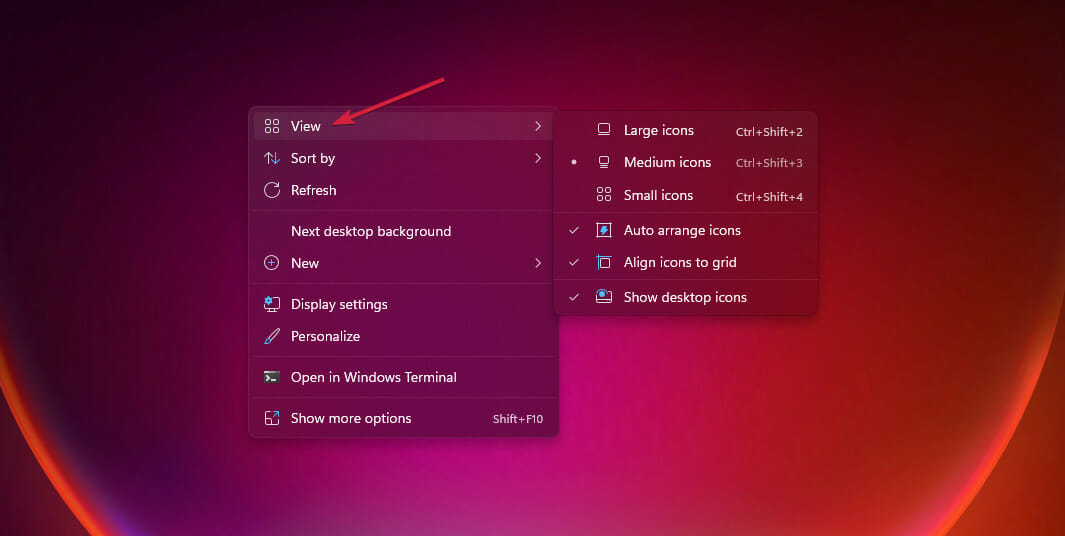Click the Small icons grid icon

(x=604, y=195)
